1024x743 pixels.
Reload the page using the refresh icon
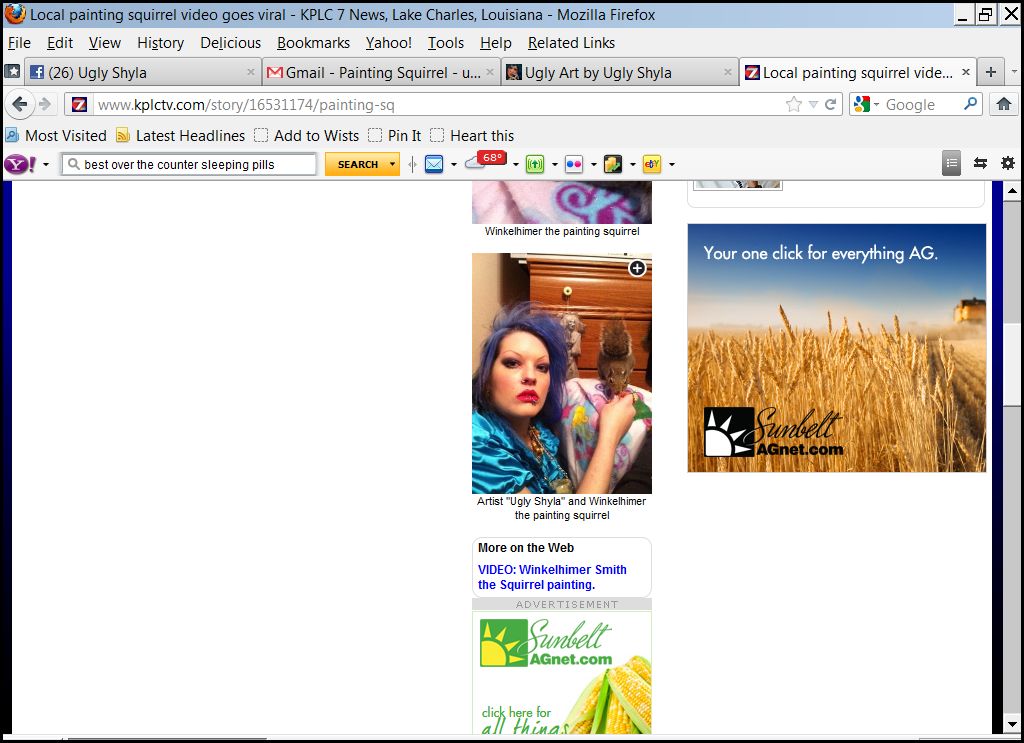830,104
